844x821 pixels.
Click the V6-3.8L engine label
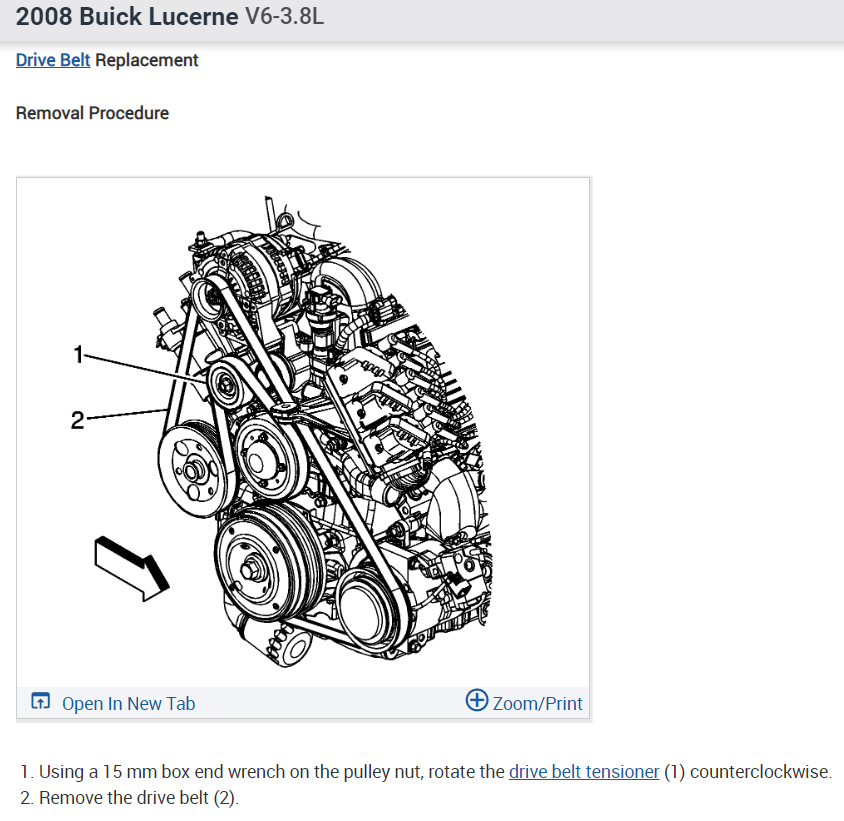tap(285, 16)
